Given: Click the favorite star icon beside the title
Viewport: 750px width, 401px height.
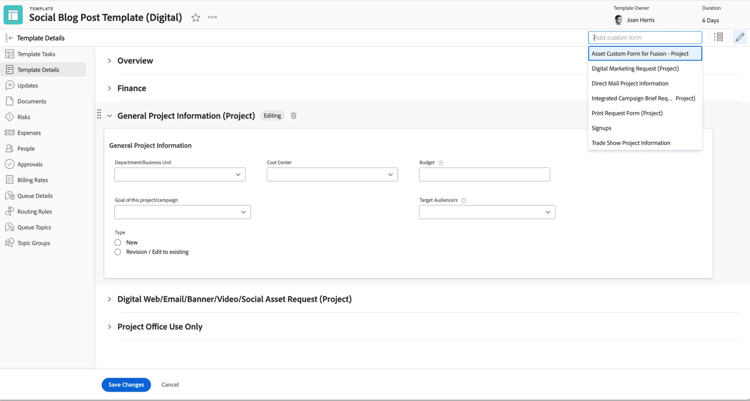Looking at the screenshot, I should tap(196, 17).
